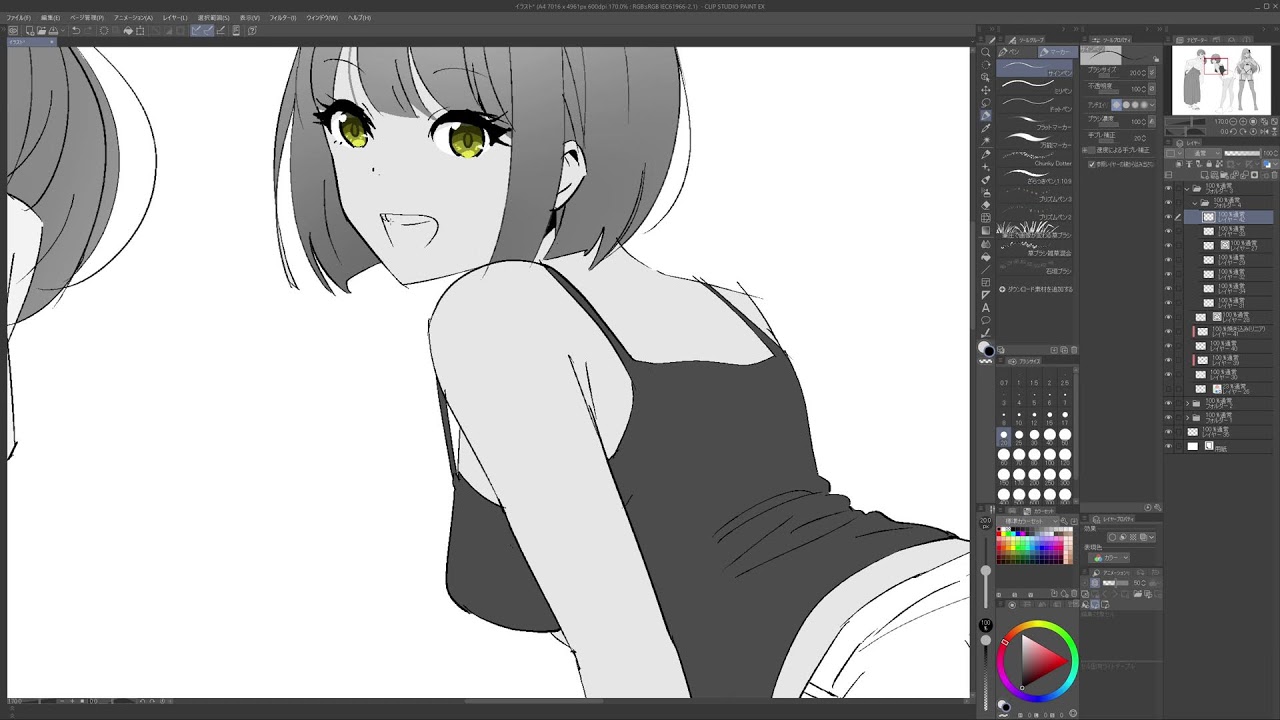Toggle Snap to Special Ruler in command bar
Image resolution: width=1280 pixels, height=720 pixels.
[x=209, y=30]
